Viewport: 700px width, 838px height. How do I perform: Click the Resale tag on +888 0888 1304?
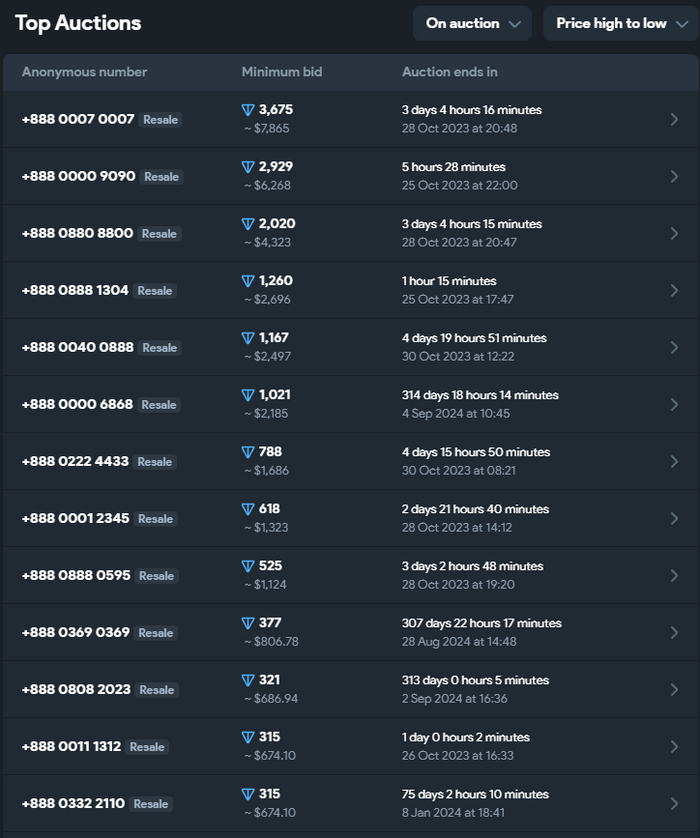[155, 290]
